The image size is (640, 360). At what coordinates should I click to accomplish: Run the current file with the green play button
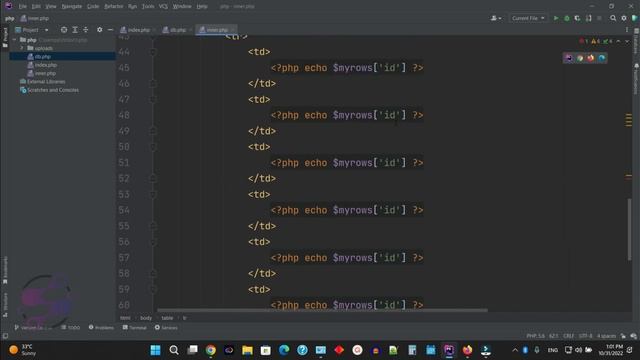556,18
